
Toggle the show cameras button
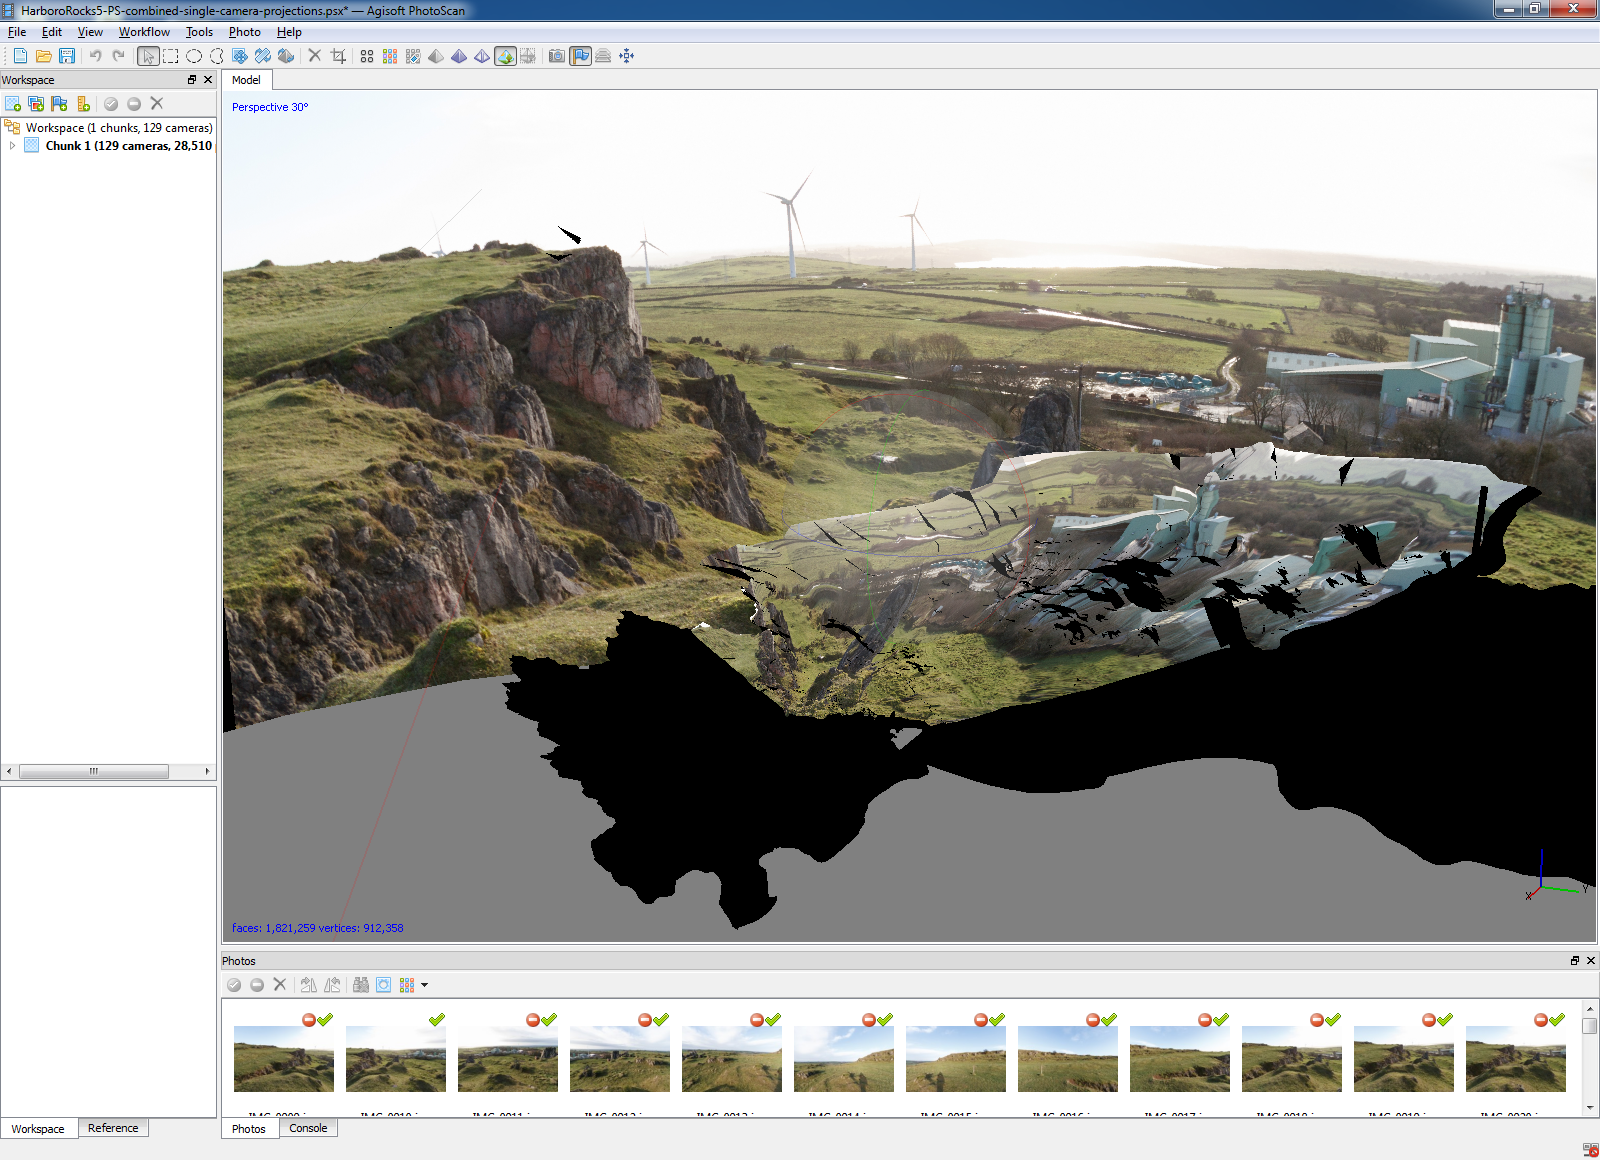click(x=557, y=56)
